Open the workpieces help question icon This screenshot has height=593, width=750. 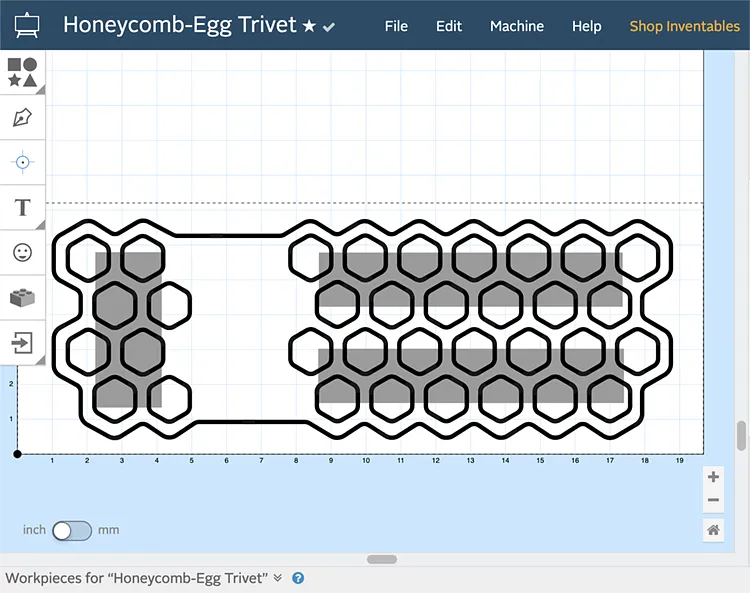[298, 578]
